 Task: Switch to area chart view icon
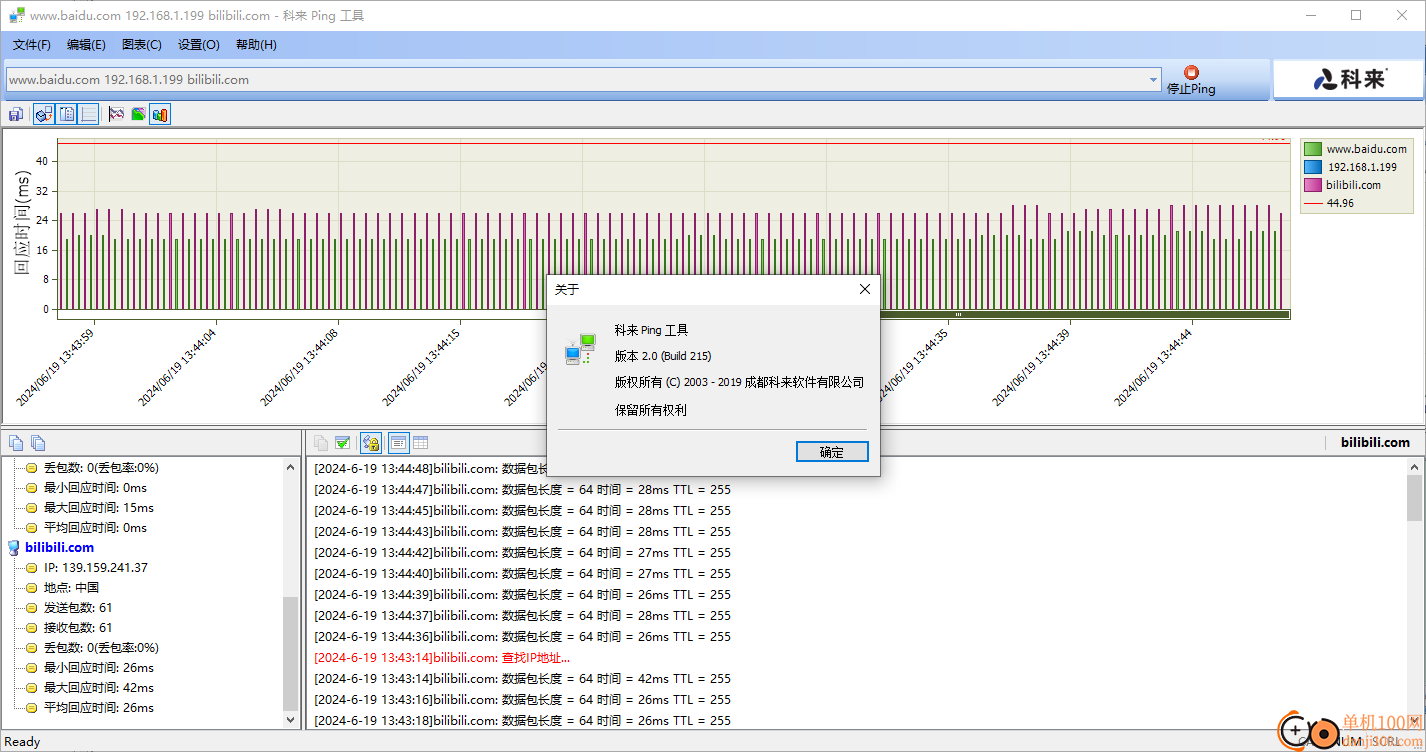point(138,114)
